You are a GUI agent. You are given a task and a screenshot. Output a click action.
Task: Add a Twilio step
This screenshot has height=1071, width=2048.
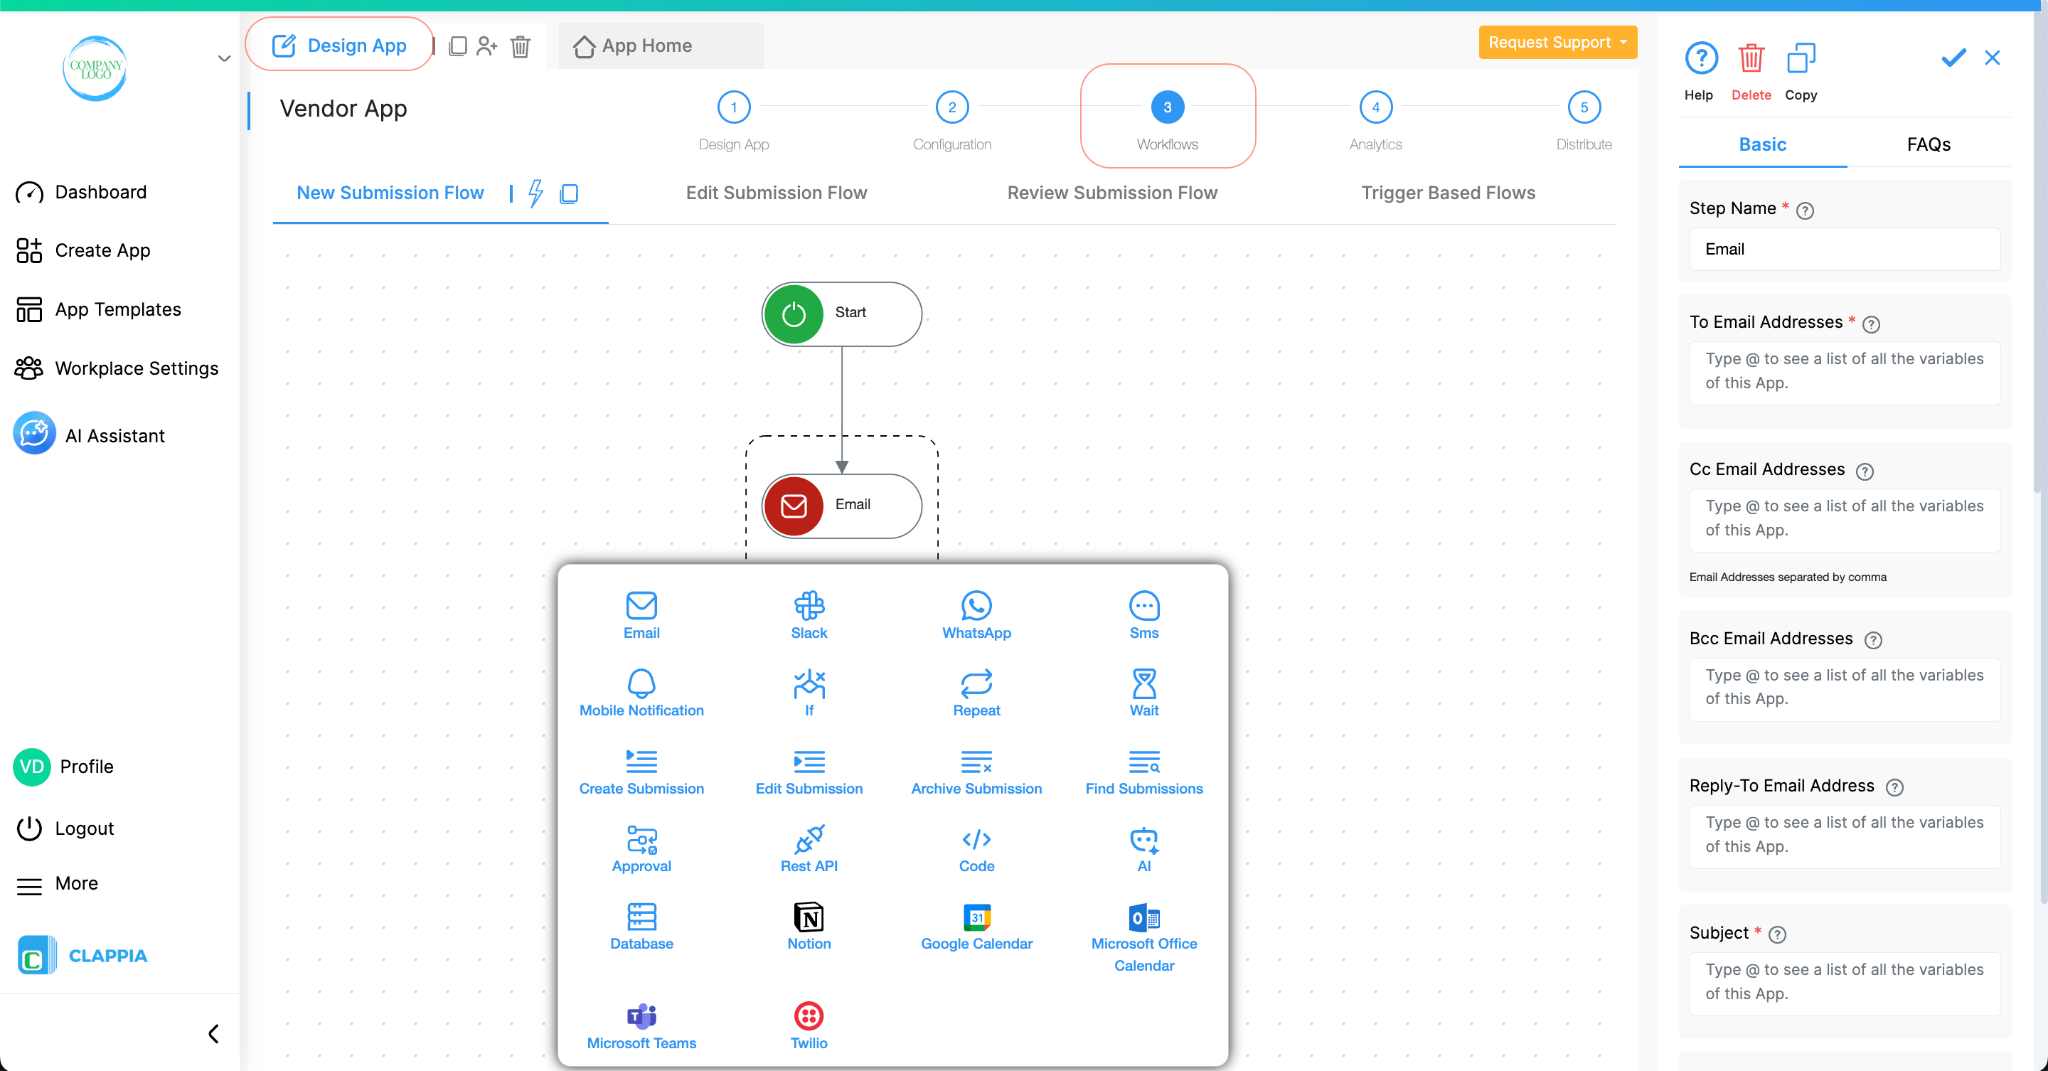coord(808,1022)
